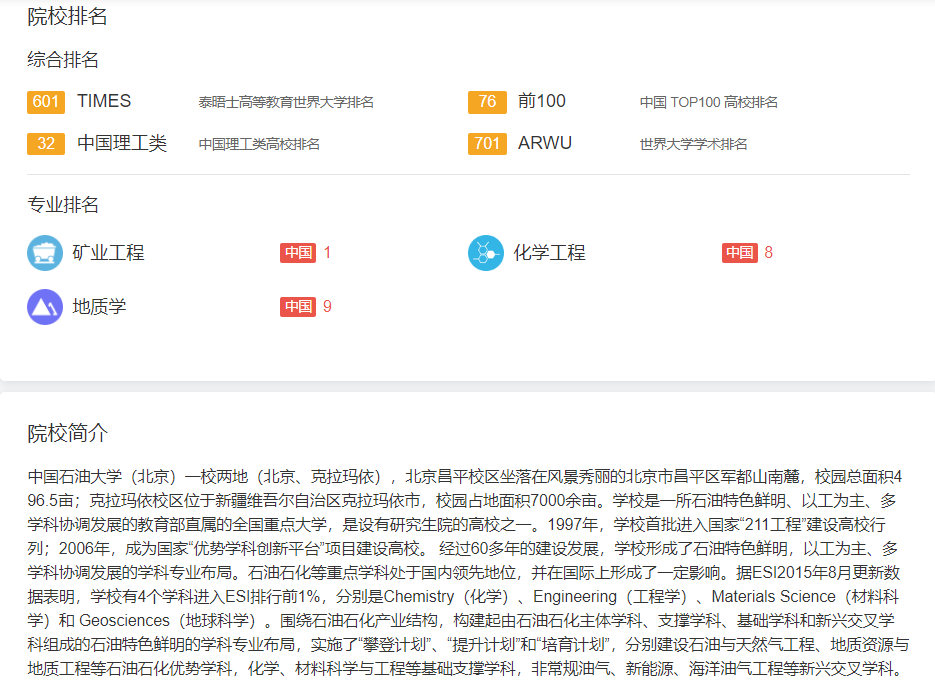Select the 地质学 major name
This screenshot has height=681, width=935.
click(99, 307)
